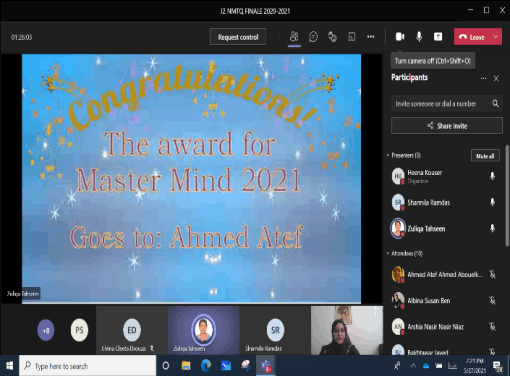Open the breakout rooms icon
Viewport: 510px width, 376px height.
coord(351,37)
